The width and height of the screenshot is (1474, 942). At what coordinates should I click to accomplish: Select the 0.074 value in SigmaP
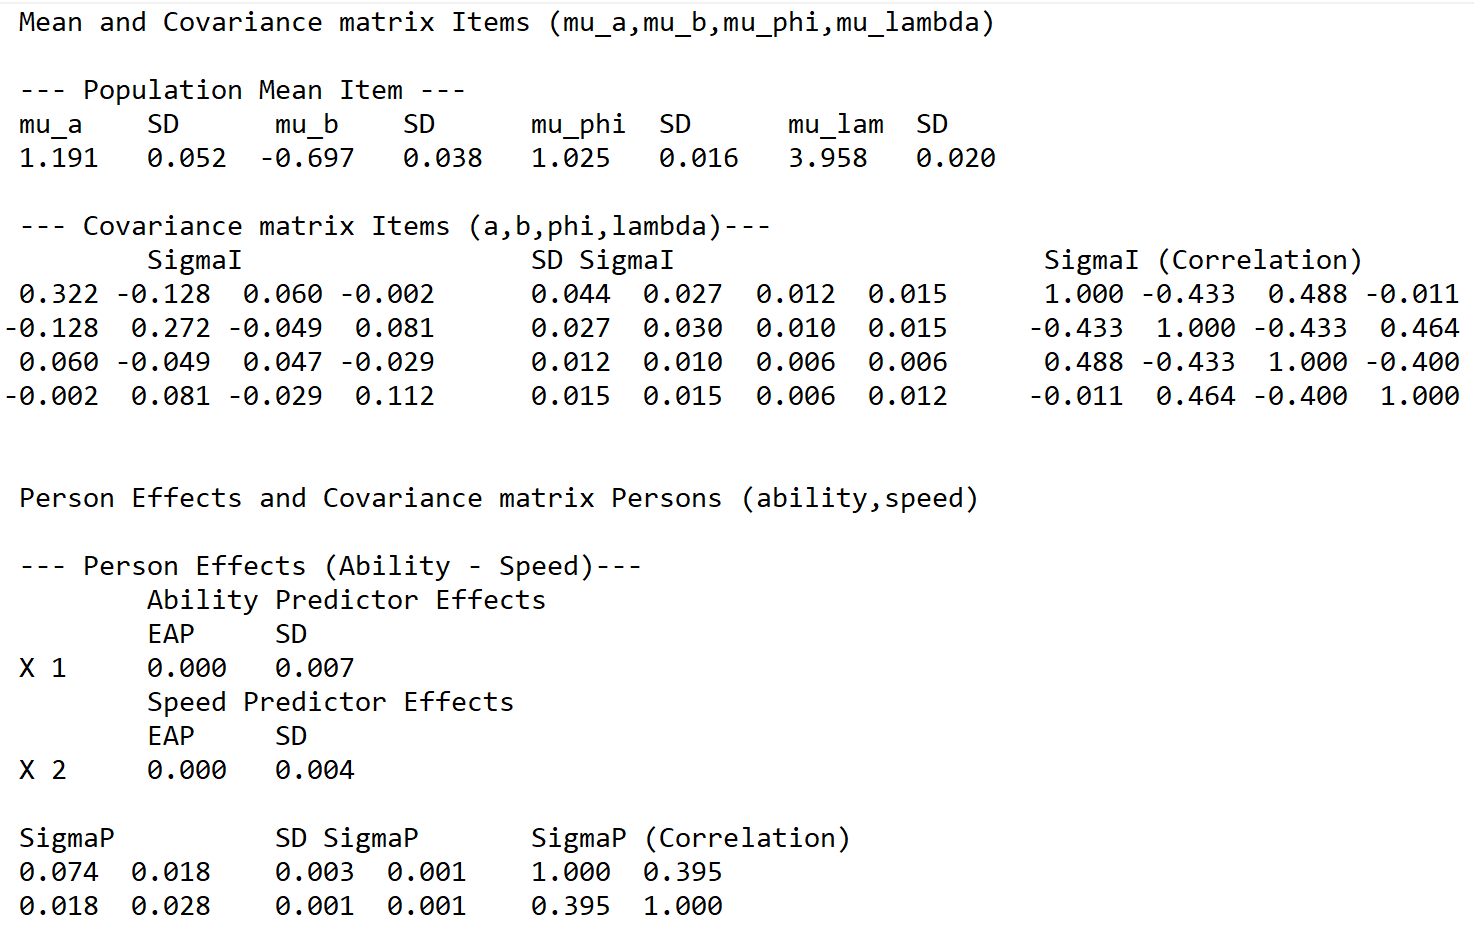pos(59,872)
